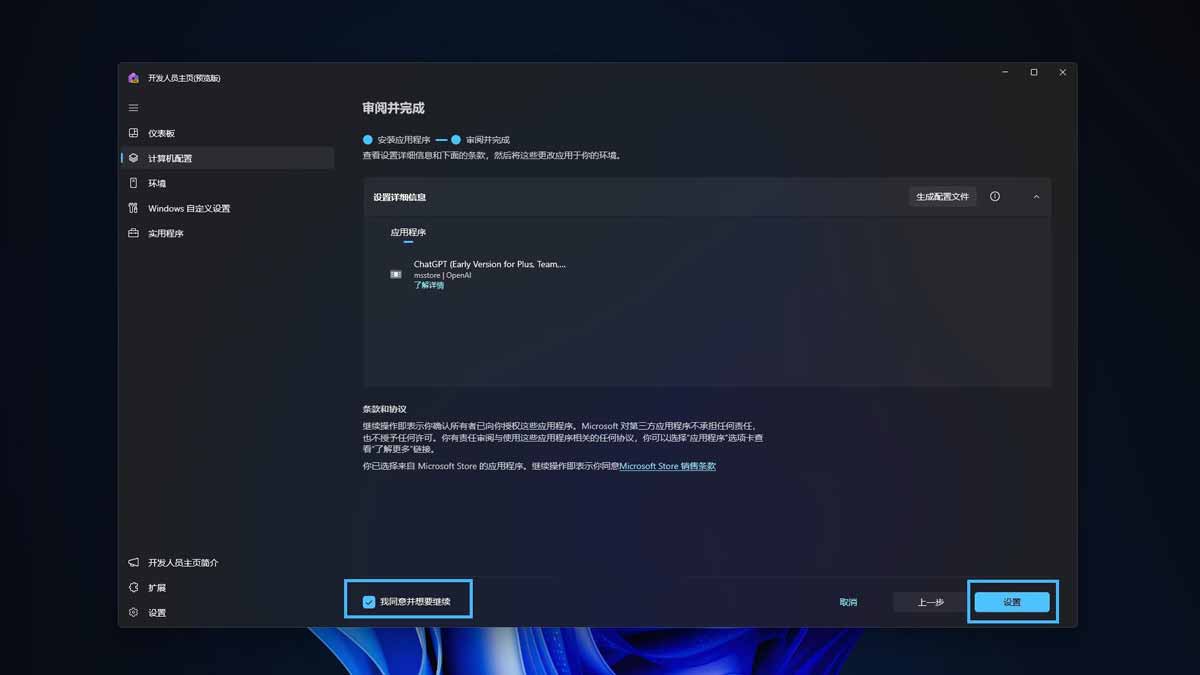The image size is (1200, 675).
Task: Collapse the 设置详细信息 section chevron
Action: click(x=1036, y=197)
